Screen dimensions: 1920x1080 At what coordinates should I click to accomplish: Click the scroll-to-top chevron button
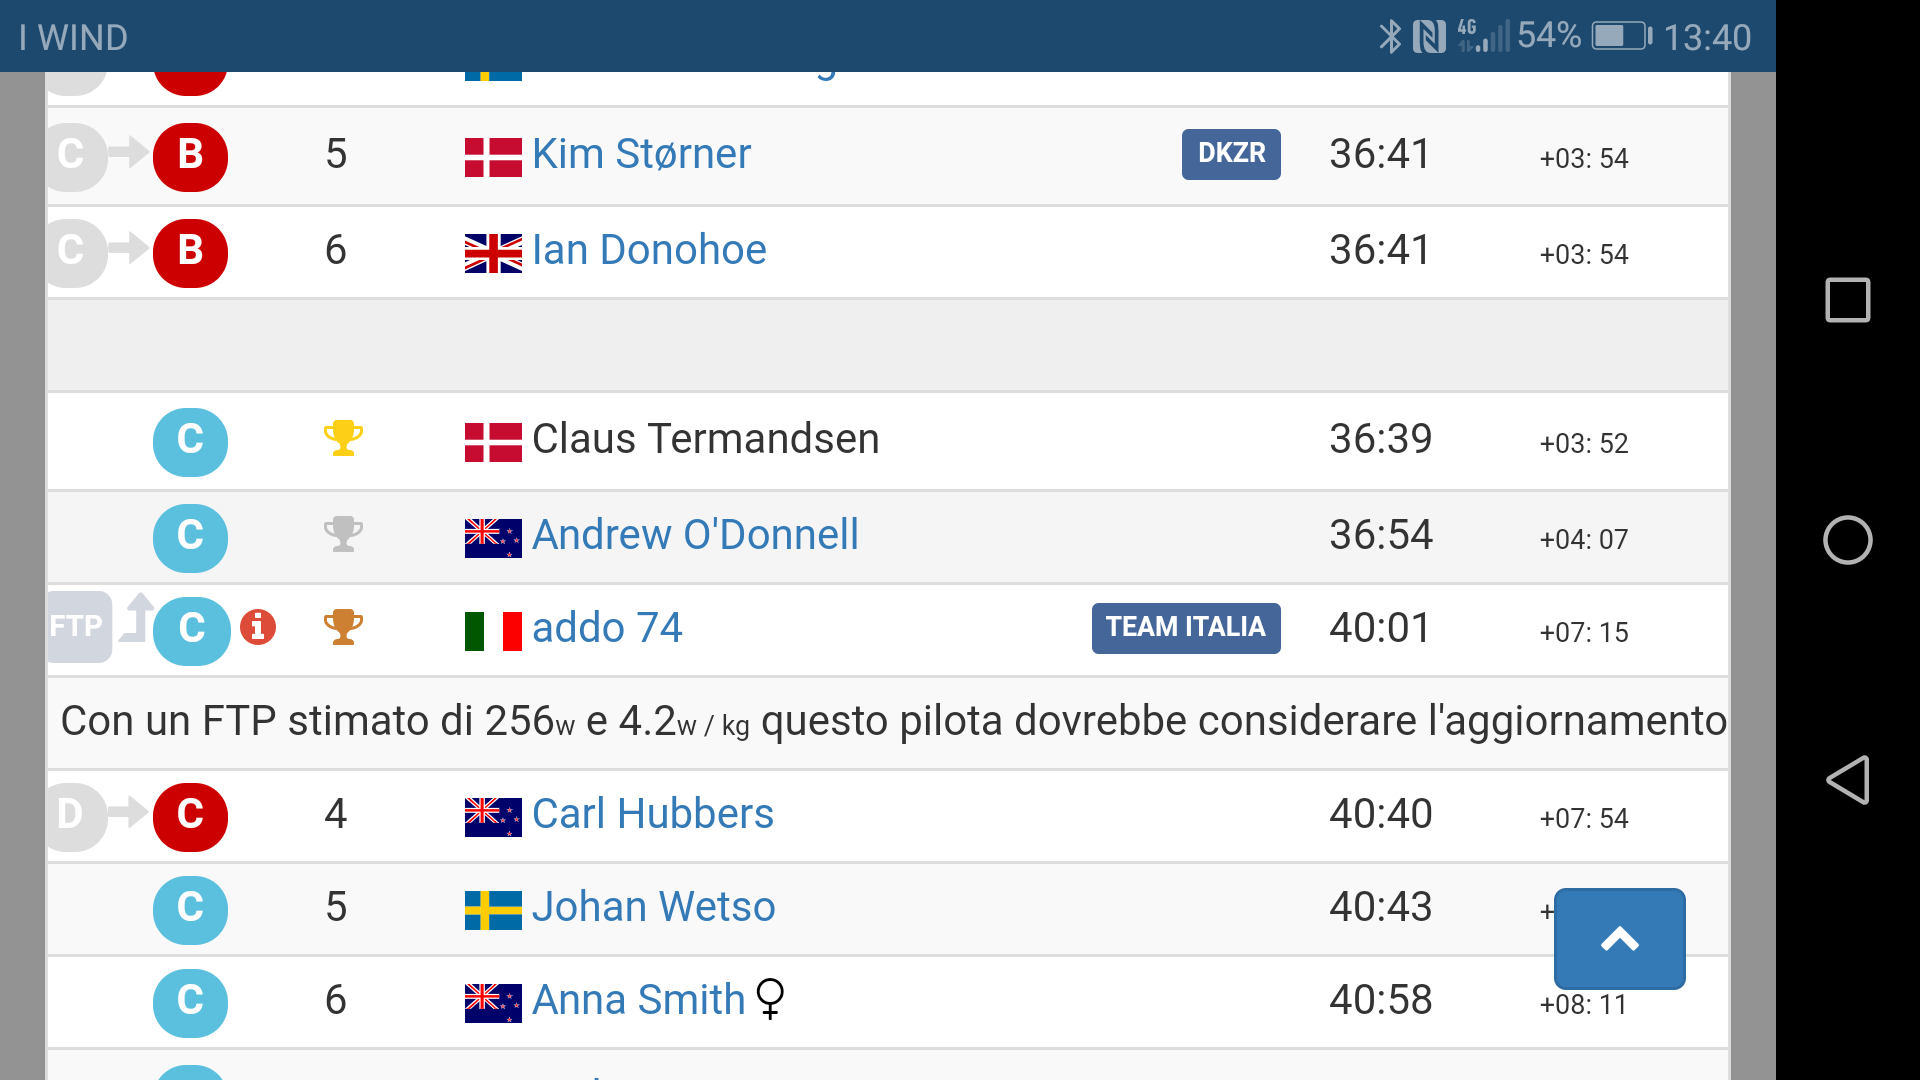(x=1620, y=939)
